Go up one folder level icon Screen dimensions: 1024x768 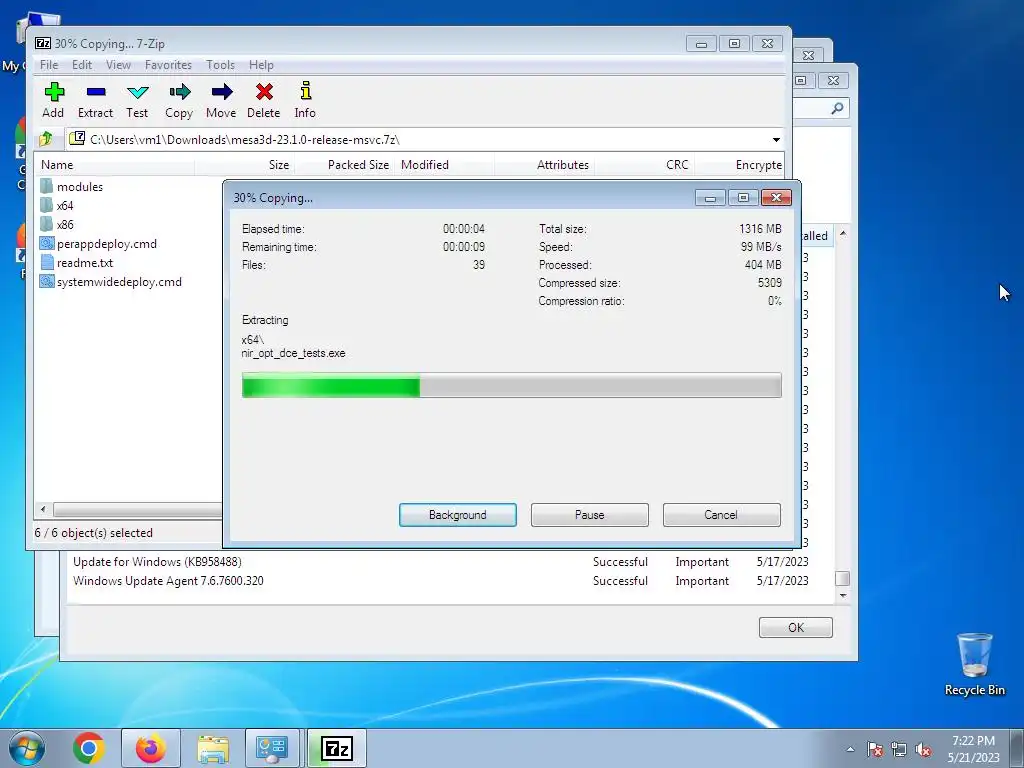click(x=46, y=139)
